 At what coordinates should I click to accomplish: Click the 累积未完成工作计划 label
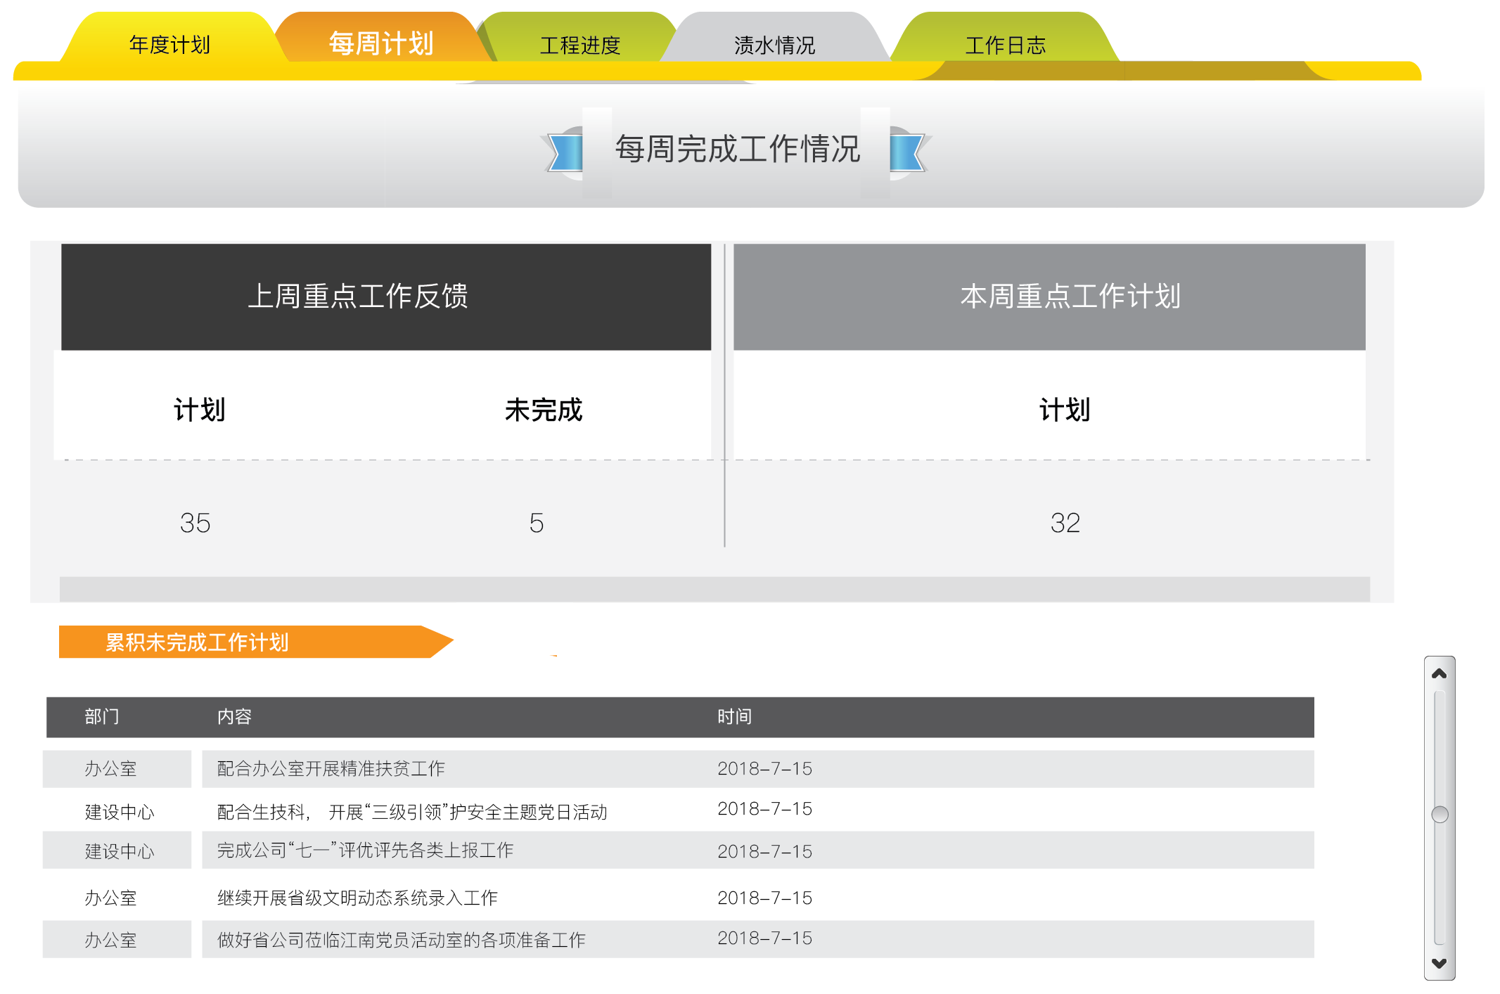(256, 642)
